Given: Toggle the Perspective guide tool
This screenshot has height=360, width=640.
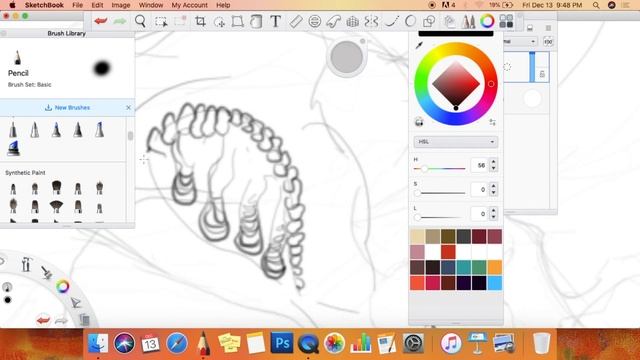Looking at the screenshot, I should [352, 21].
